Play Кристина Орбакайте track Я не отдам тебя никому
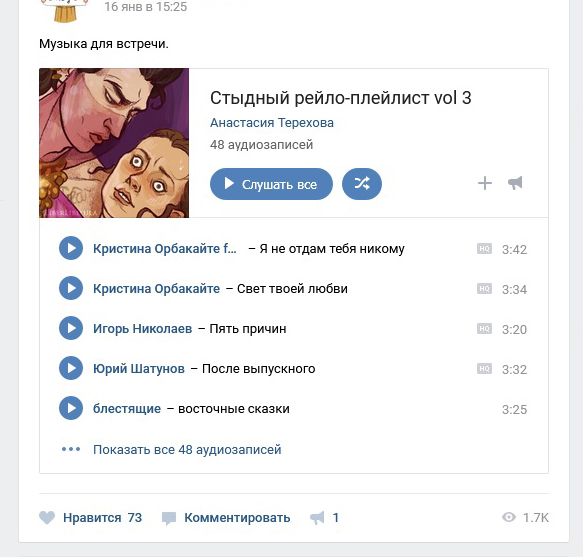This screenshot has height=557, width=583. [71, 248]
